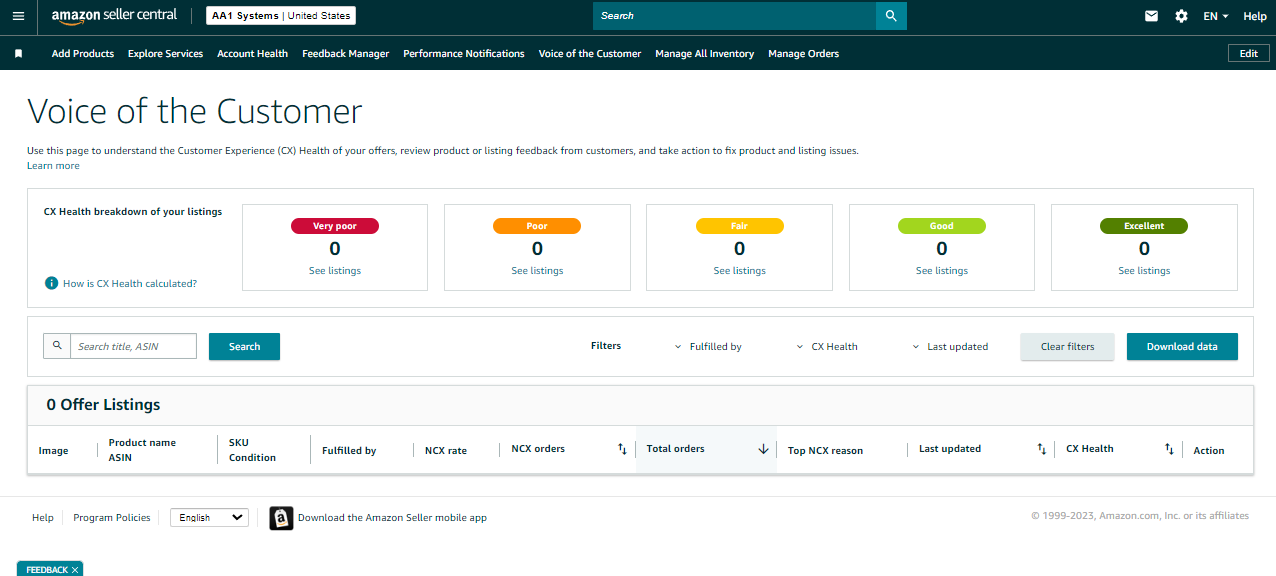This screenshot has height=576, width=1276.
Task: Open the EN language dropdown
Action: (1216, 16)
